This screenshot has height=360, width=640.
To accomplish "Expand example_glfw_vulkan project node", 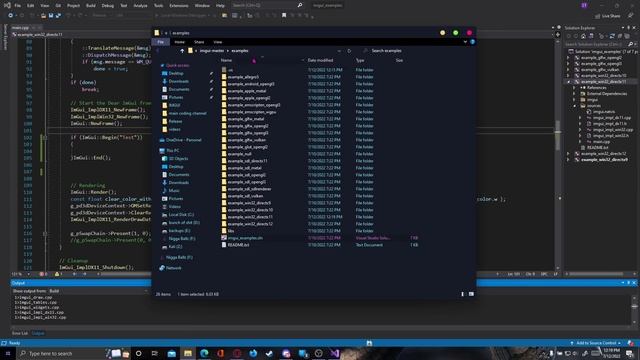I will pyautogui.click(x=568, y=70).
